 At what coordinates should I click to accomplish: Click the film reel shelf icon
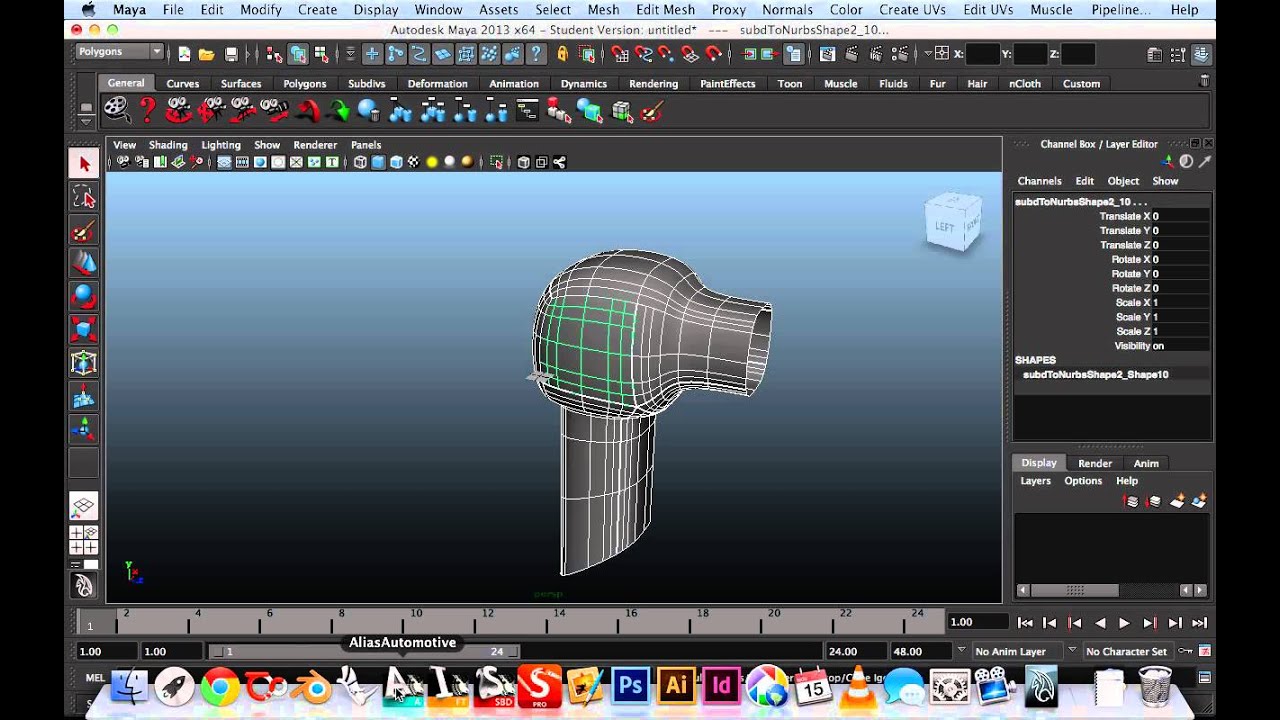pyautogui.click(x=116, y=109)
